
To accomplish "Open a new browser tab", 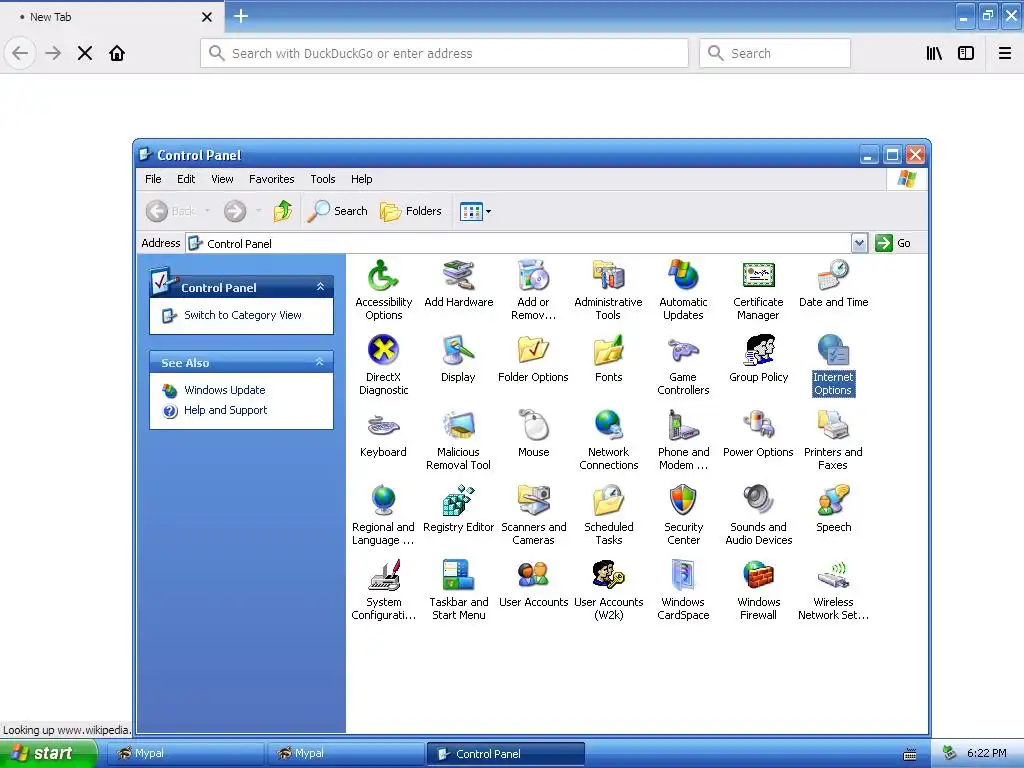I will [x=241, y=16].
